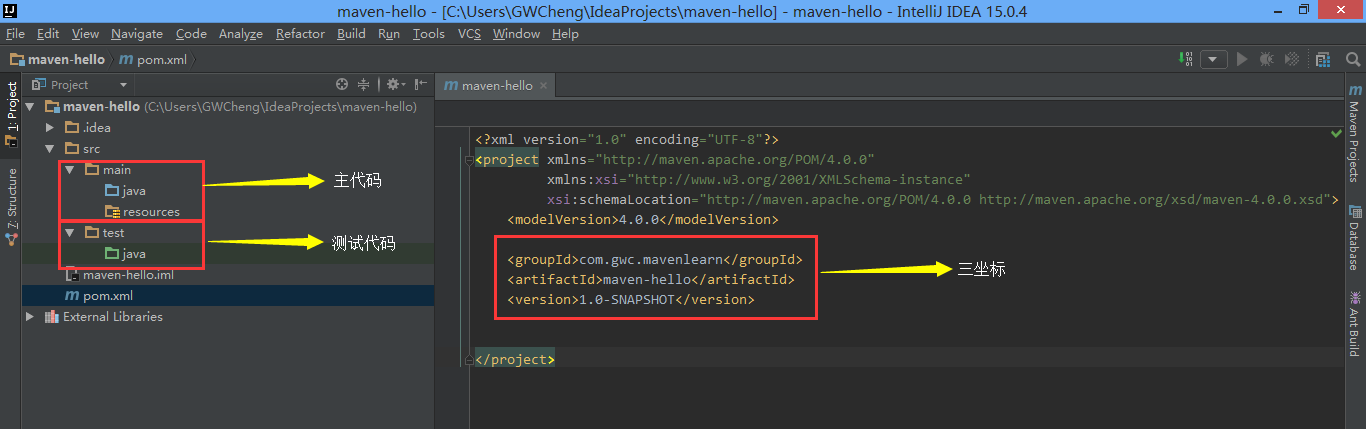Image resolution: width=1366 pixels, height=429 pixels.
Task: Open the Project Structure icon
Action: click(1323, 59)
